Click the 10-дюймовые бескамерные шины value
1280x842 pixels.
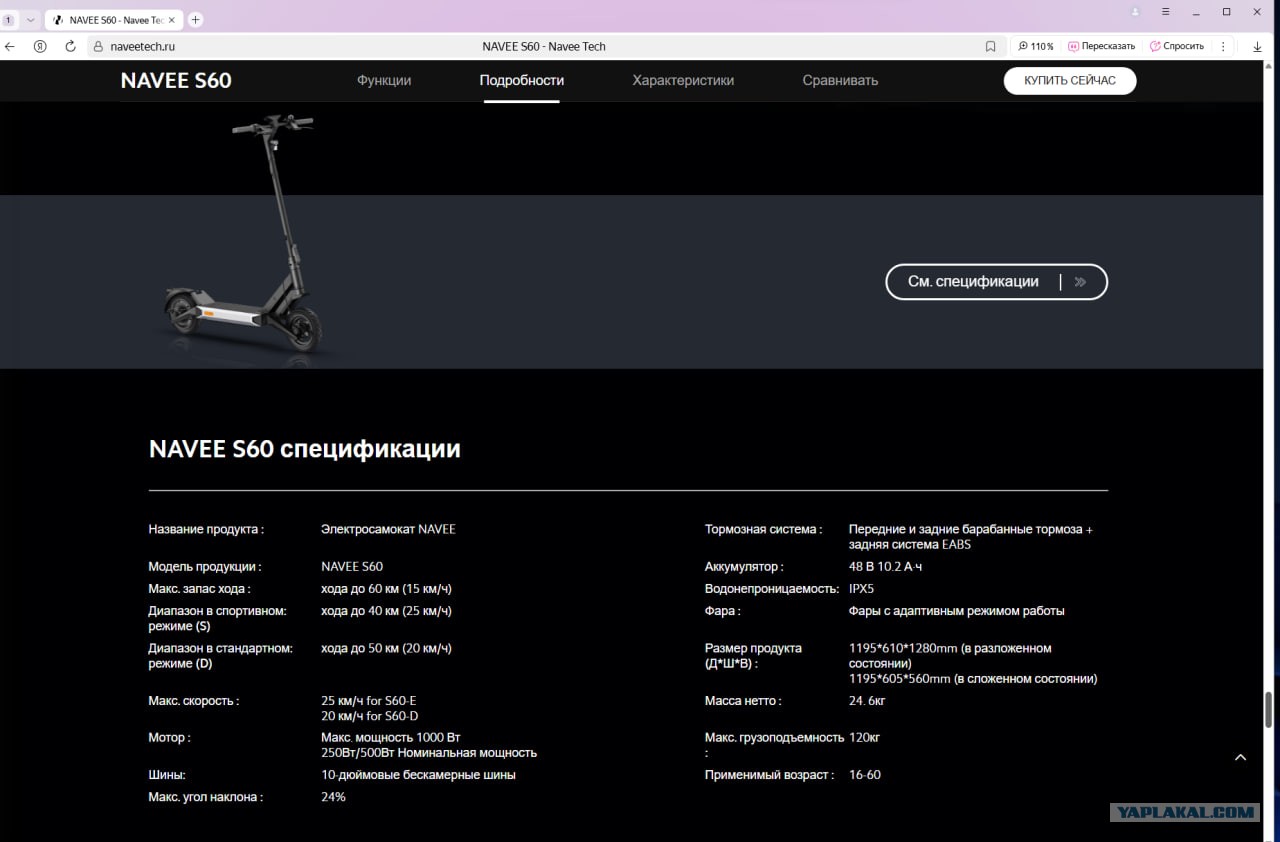coord(418,775)
